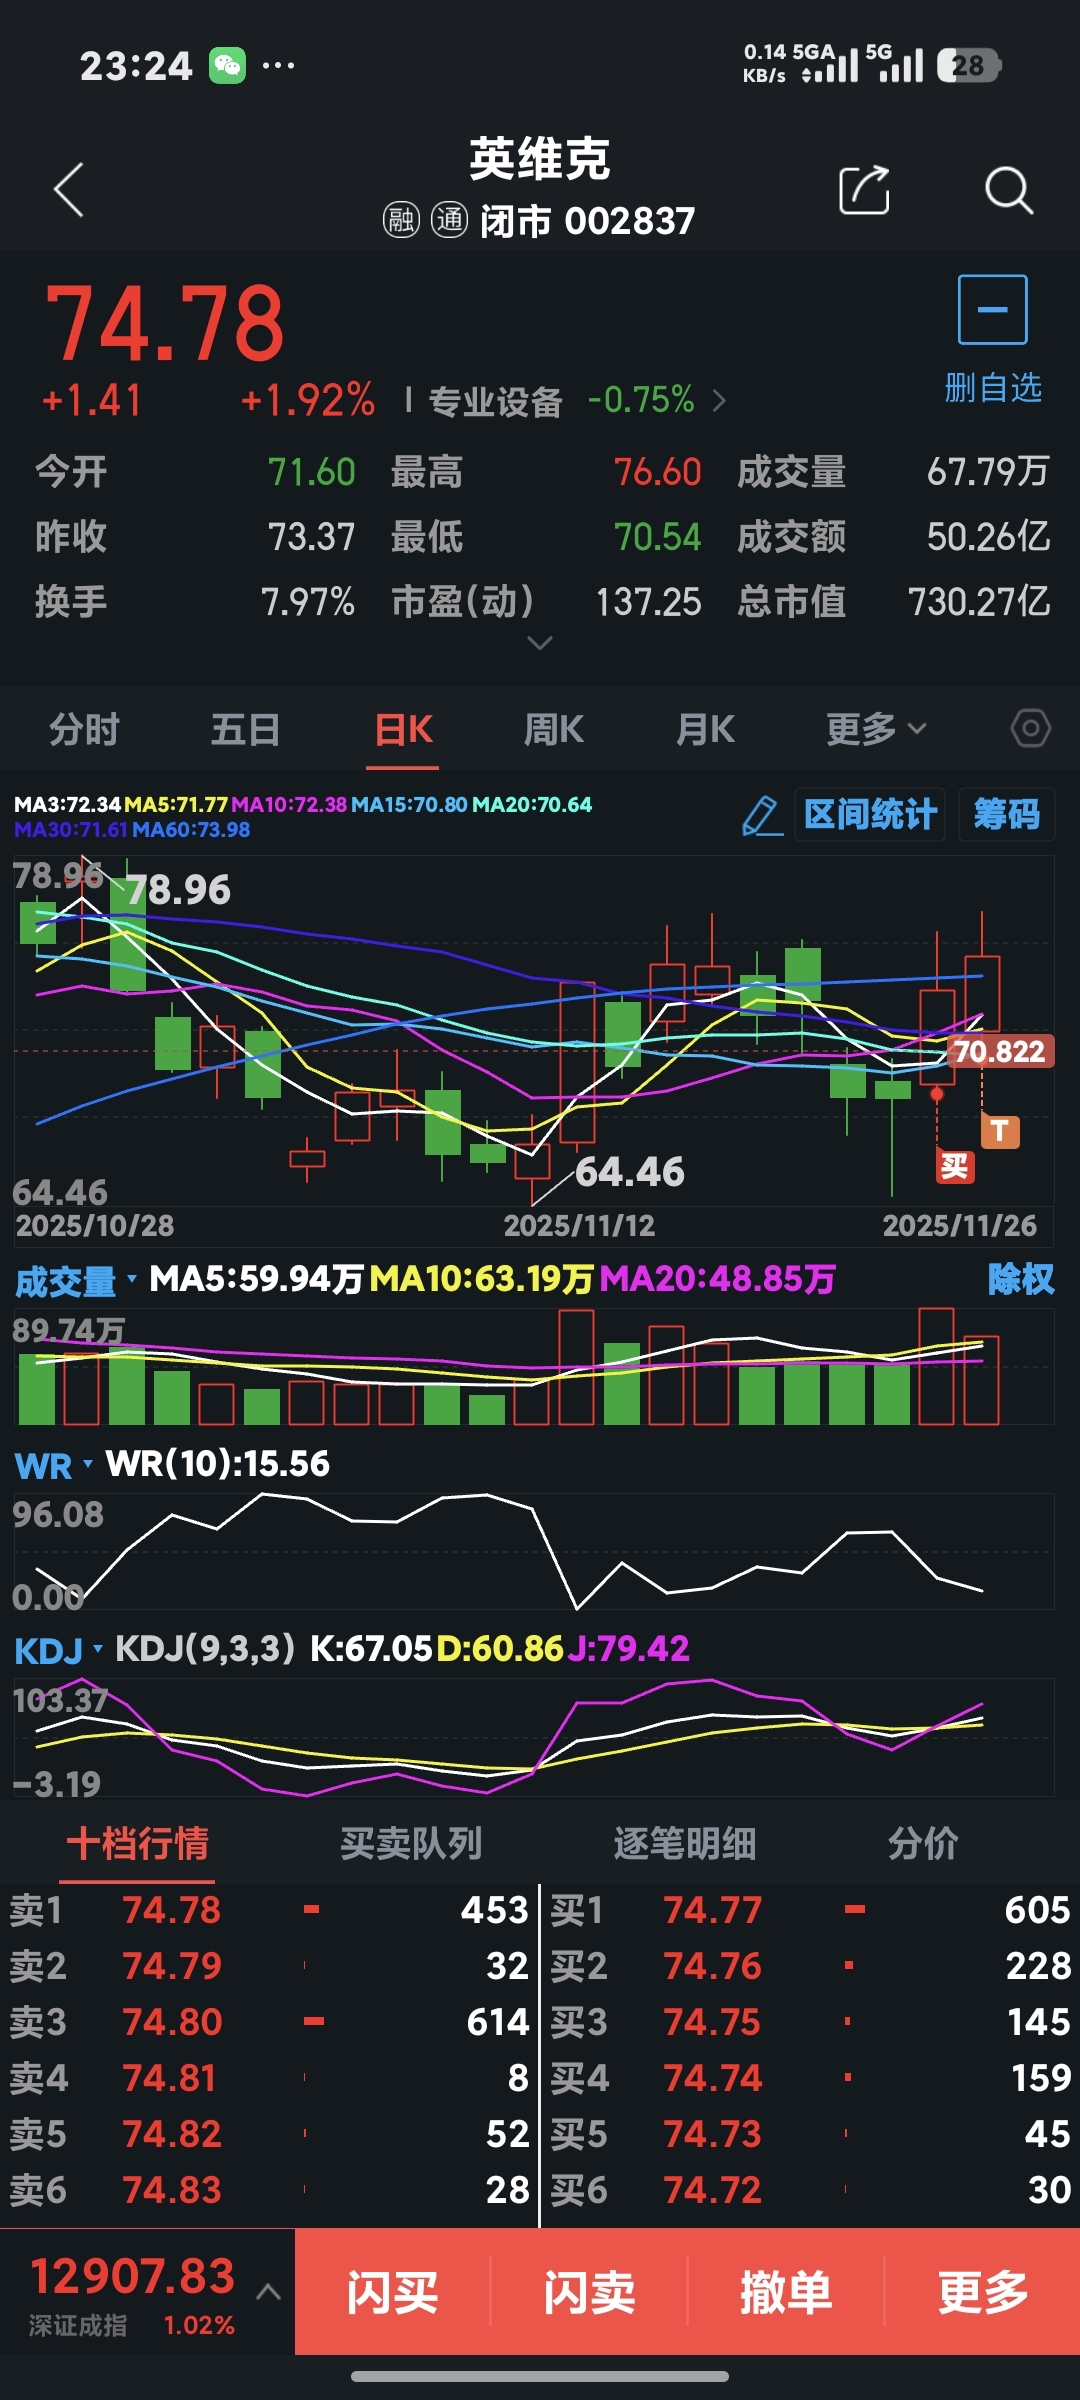This screenshot has height=2400, width=1080.
Task: Tap the orange T marker on chart
Action: (x=1000, y=1132)
